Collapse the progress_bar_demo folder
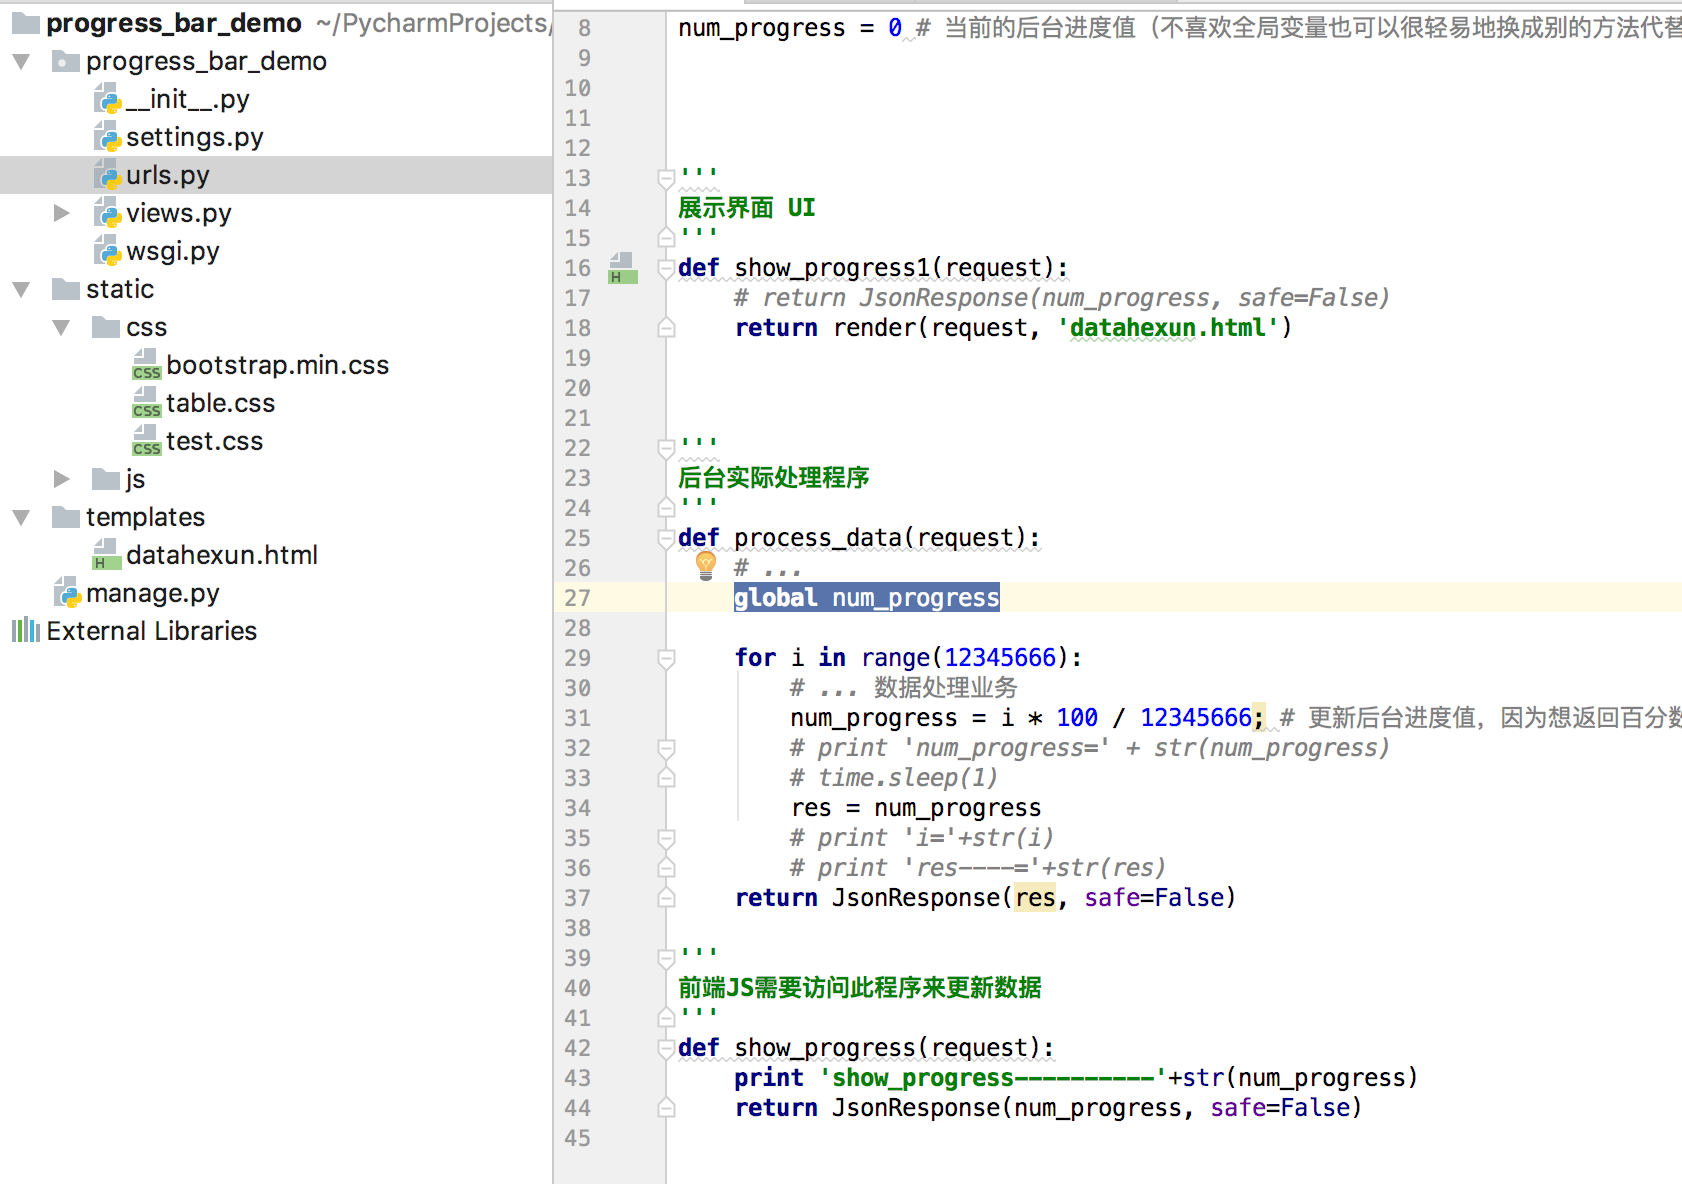The width and height of the screenshot is (1682, 1184). pyautogui.click(x=20, y=60)
